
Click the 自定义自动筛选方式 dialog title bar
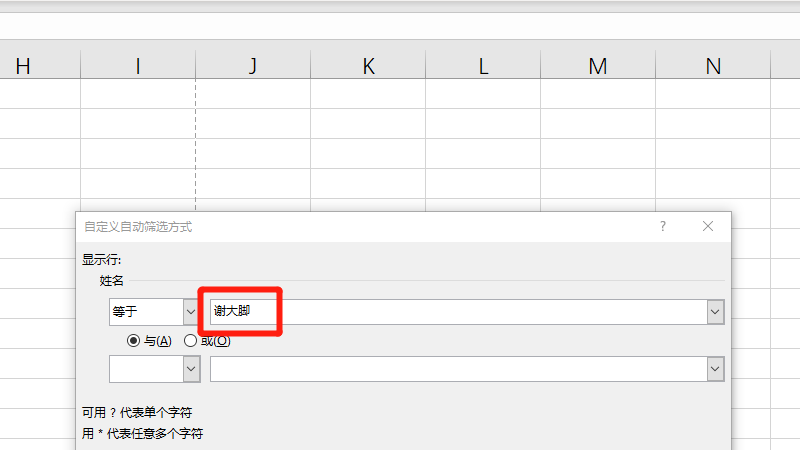tap(350, 227)
